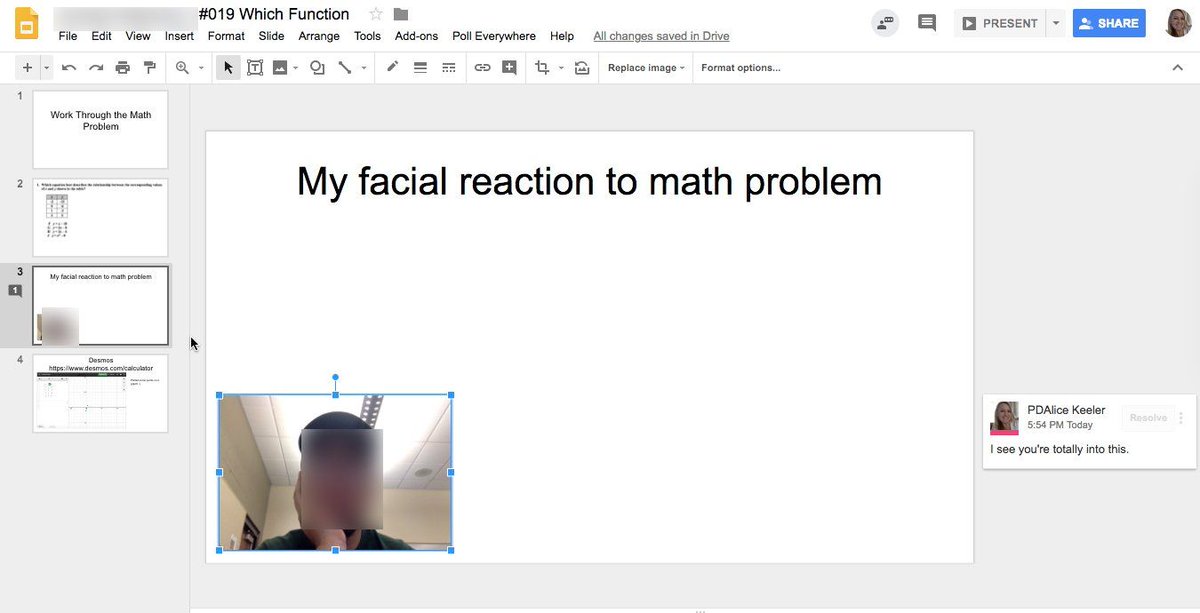The width and height of the screenshot is (1200, 613).
Task: Open the Insert menu
Action: pos(179,36)
